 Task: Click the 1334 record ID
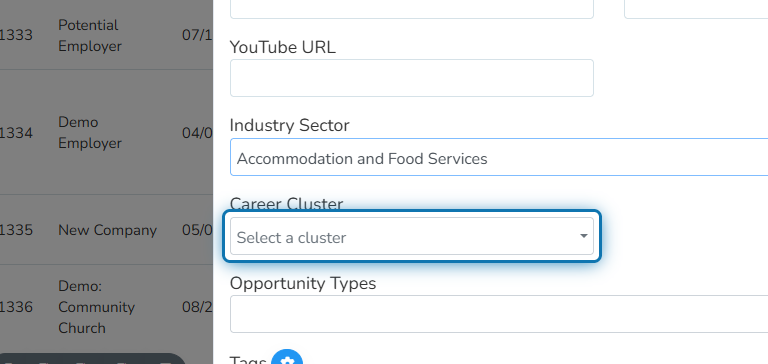pos(16,133)
